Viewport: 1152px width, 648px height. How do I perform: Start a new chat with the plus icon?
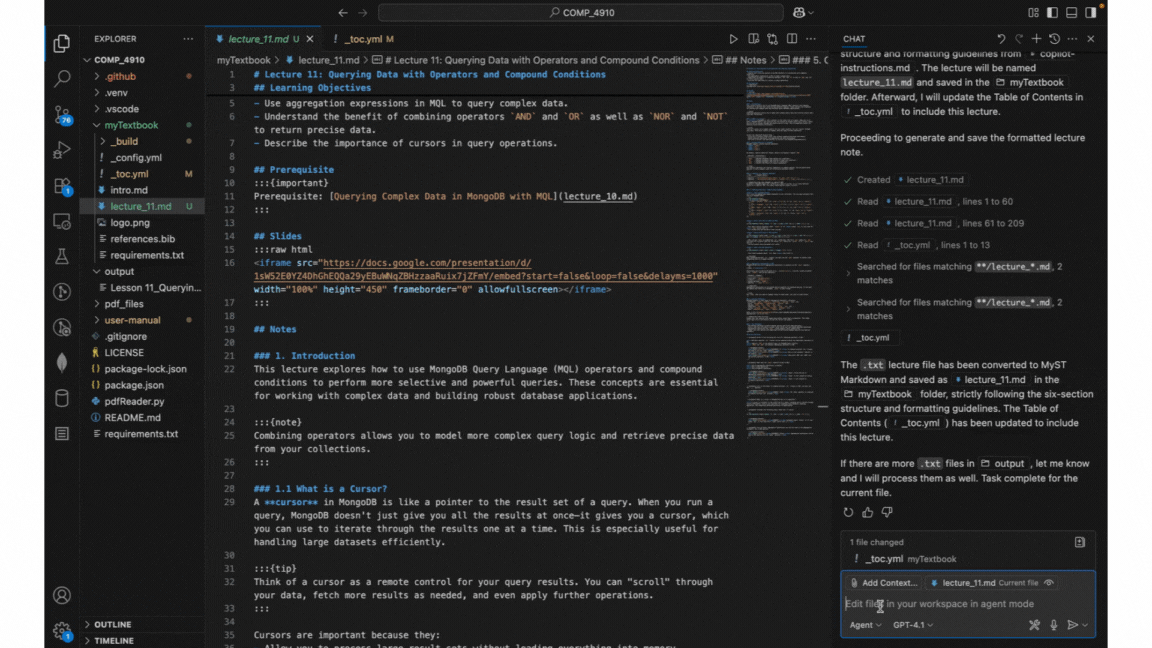pos(1036,38)
